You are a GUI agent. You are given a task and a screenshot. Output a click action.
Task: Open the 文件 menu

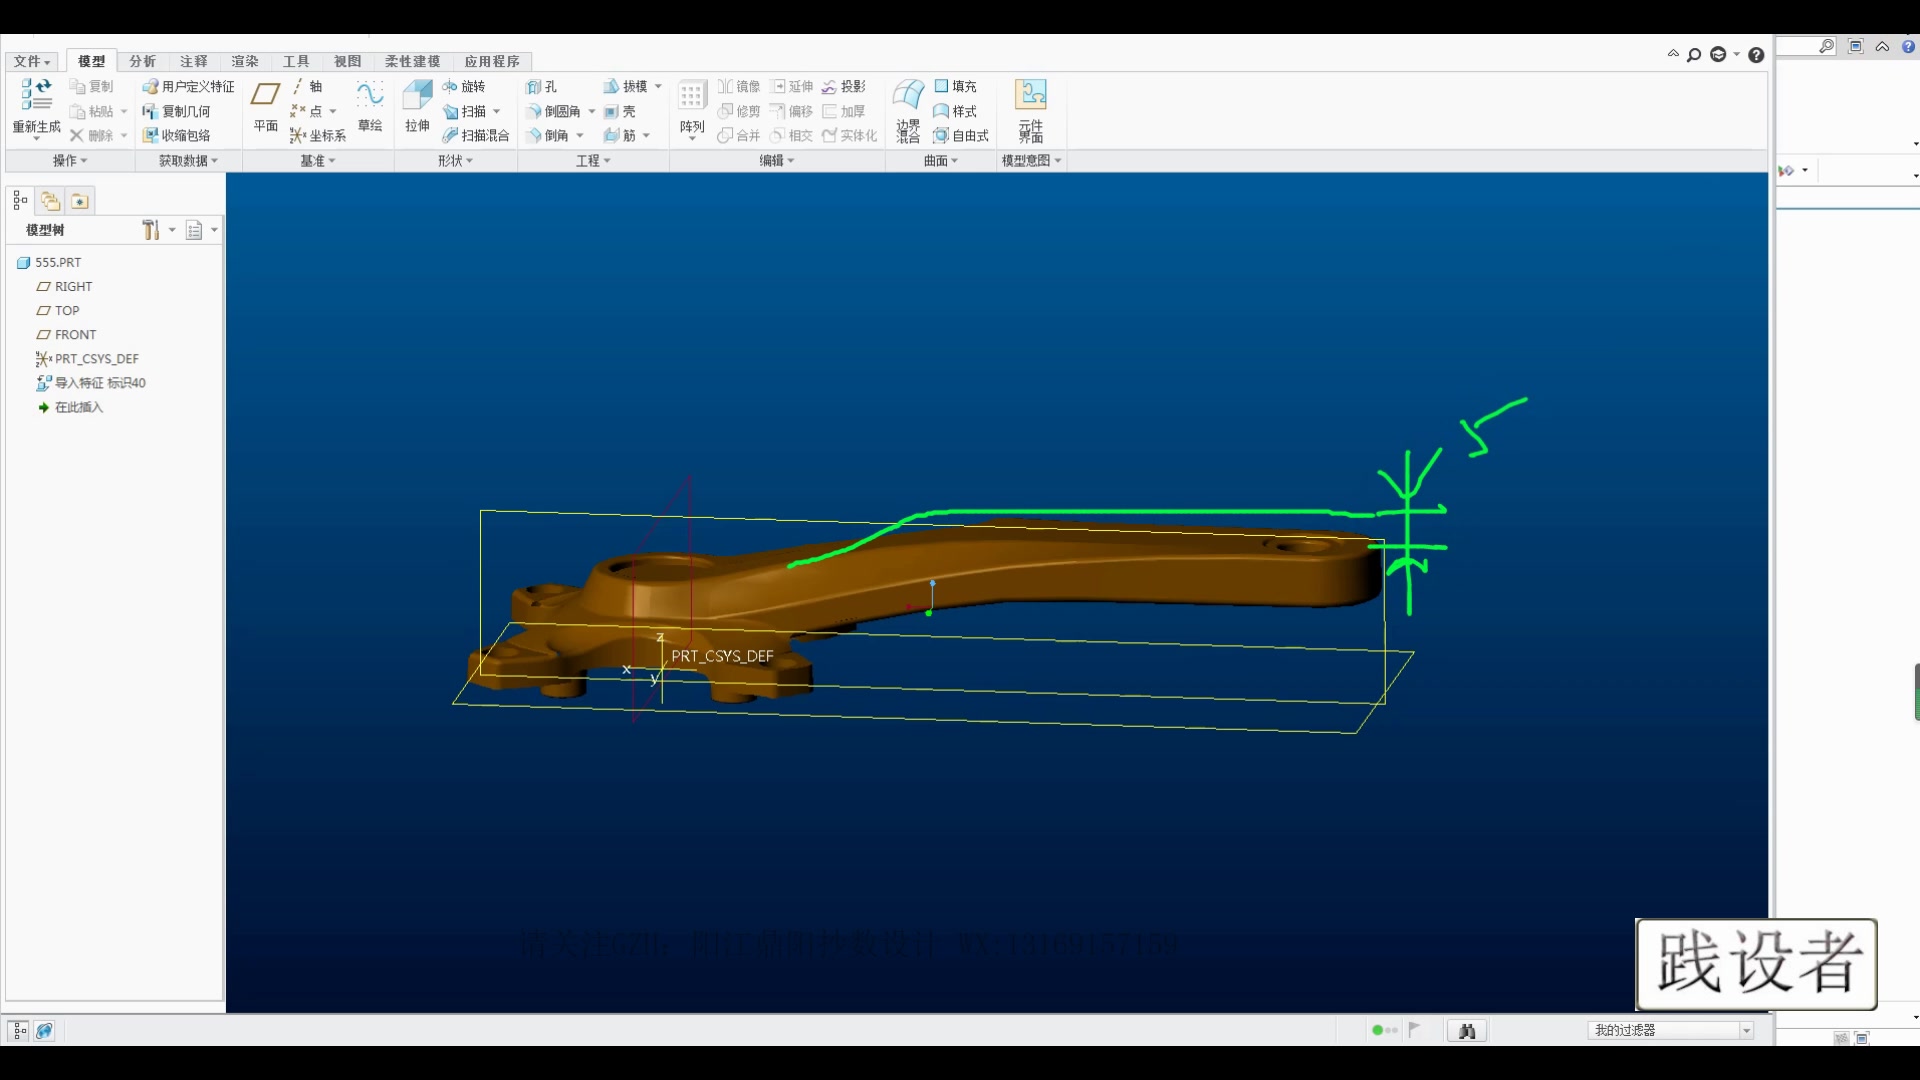[x=32, y=61]
